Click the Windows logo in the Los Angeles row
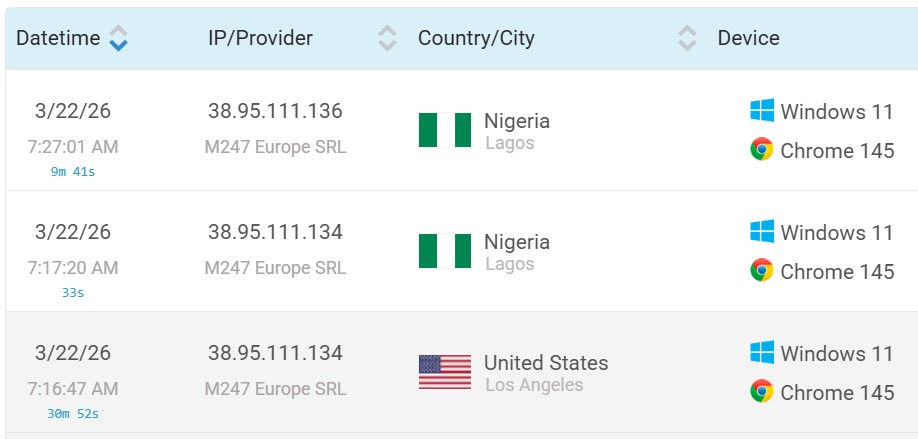 click(762, 353)
